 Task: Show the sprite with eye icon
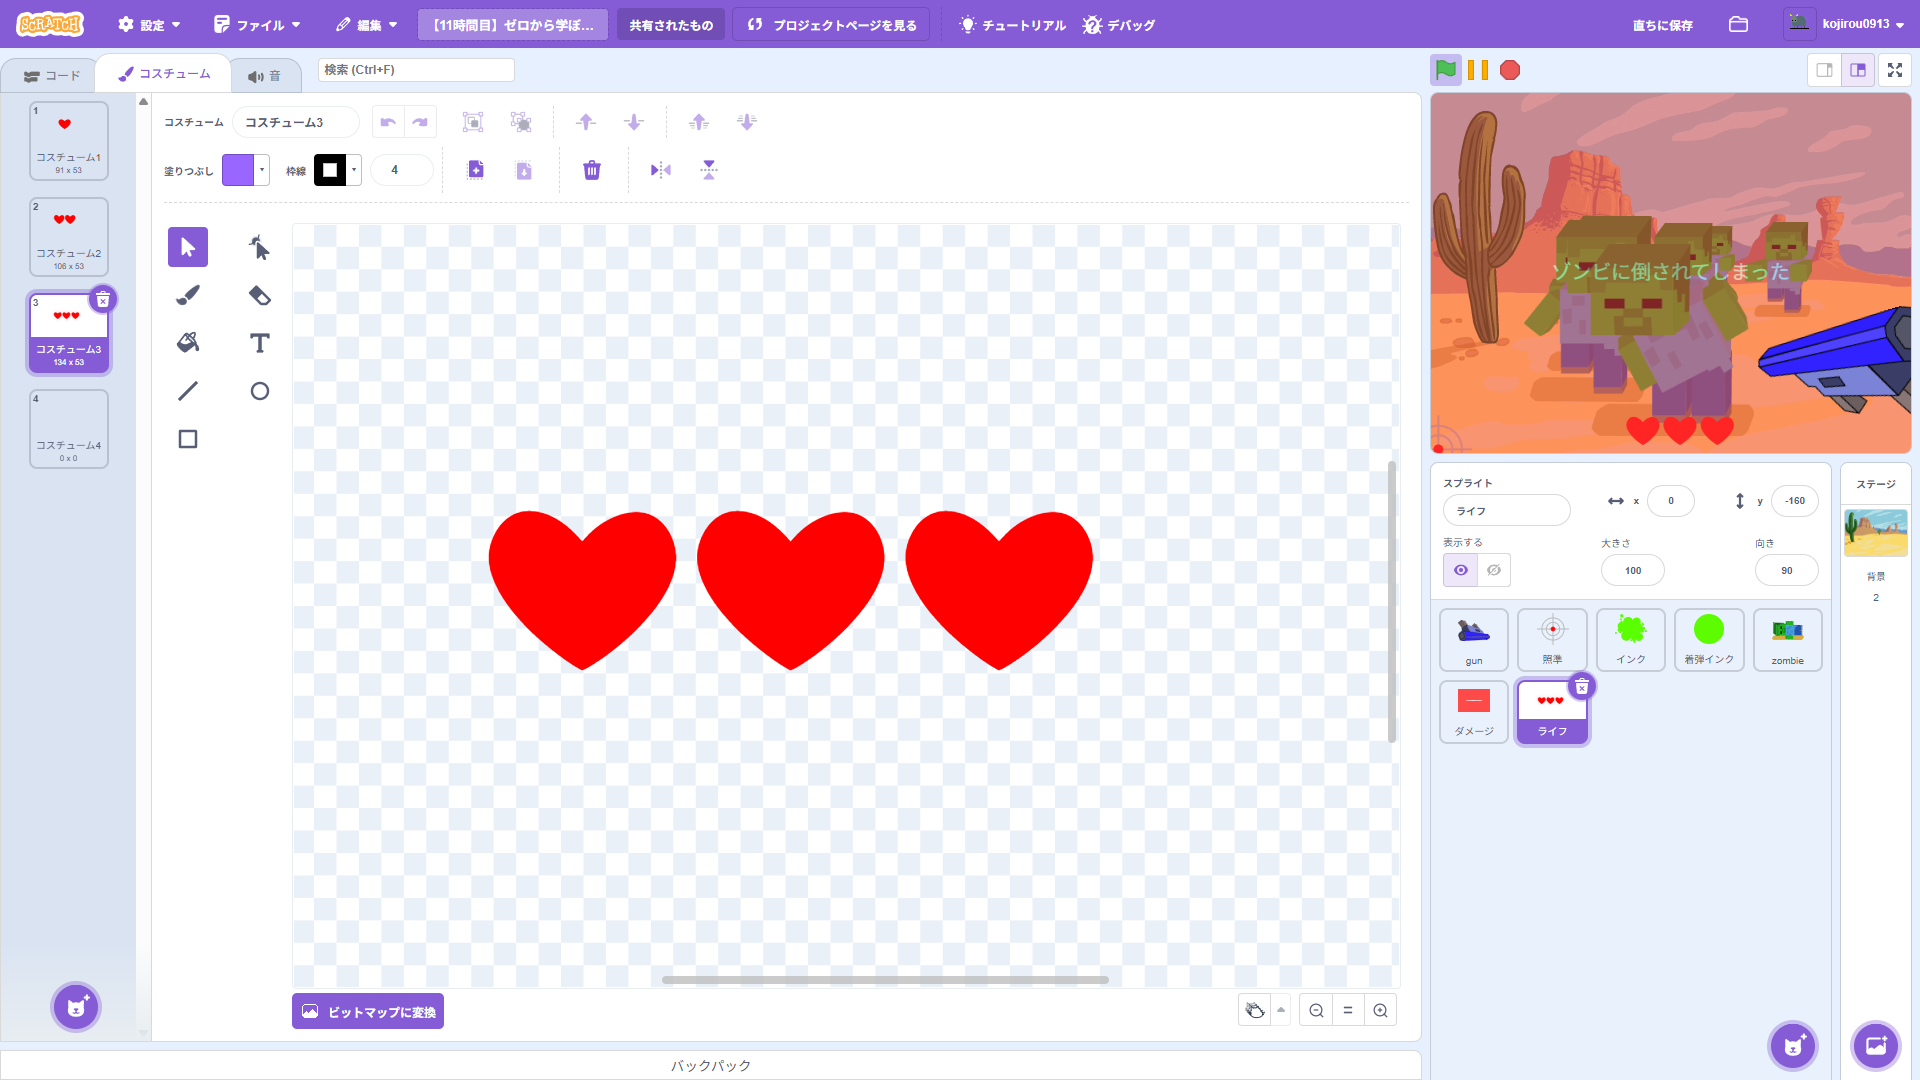coord(1461,570)
